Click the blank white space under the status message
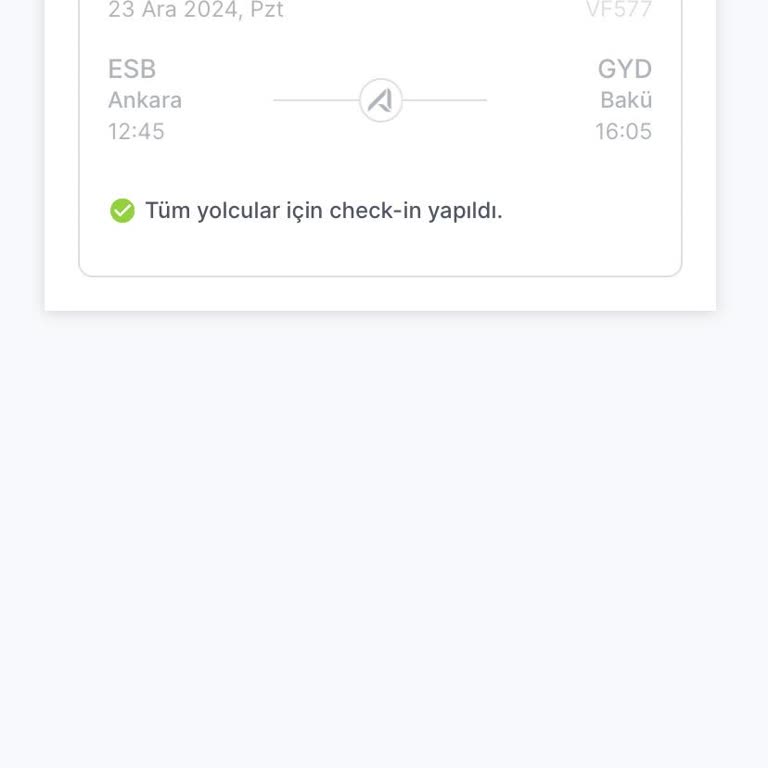Viewport: 768px width, 768px height. [x=380, y=248]
